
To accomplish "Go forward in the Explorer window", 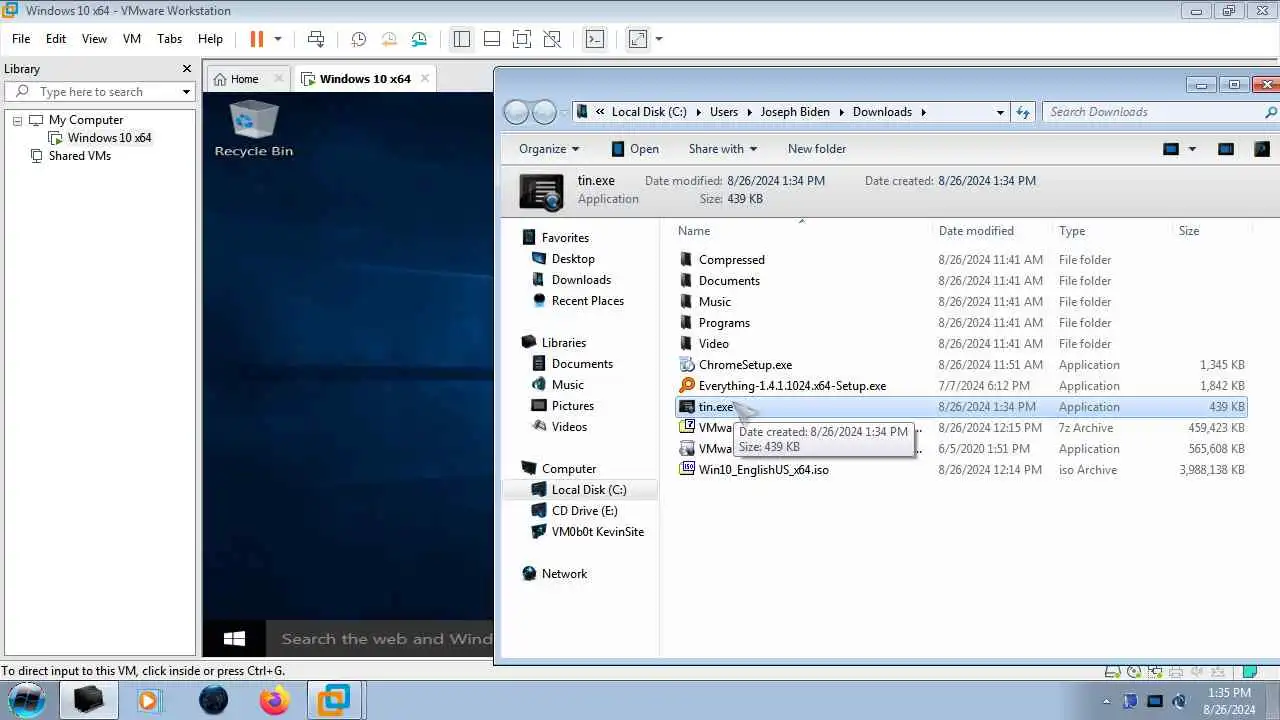I will [544, 112].
